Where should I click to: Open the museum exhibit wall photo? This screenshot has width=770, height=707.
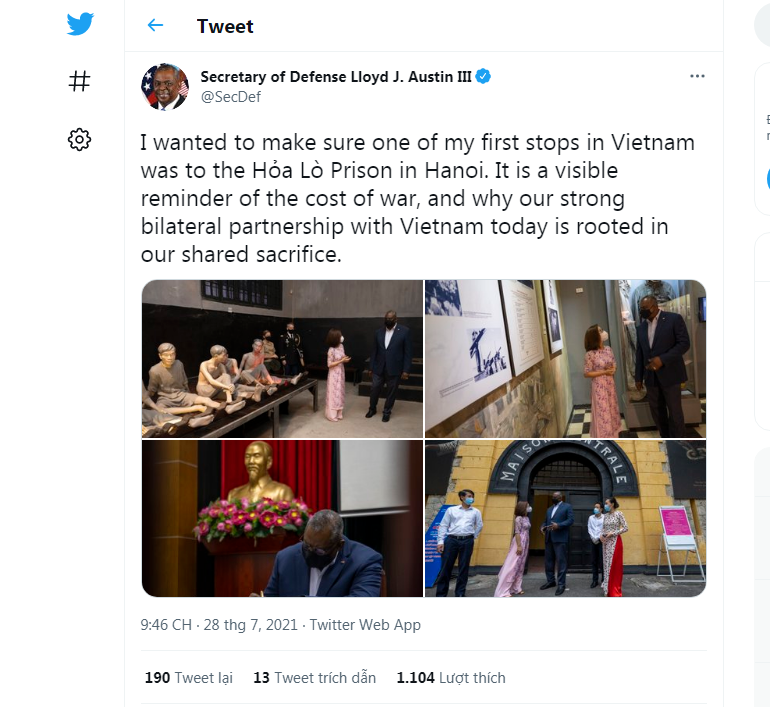pos(565,358)
